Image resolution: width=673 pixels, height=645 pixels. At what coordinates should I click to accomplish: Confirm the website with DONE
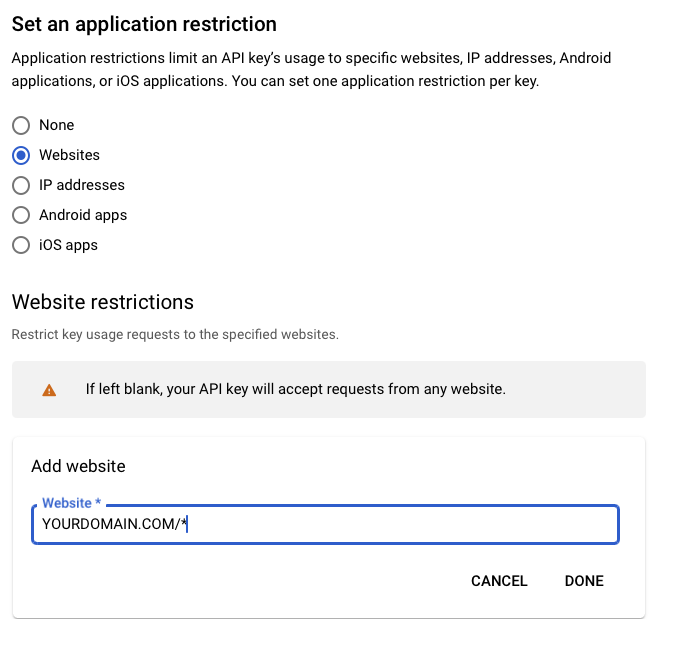(584, 581)
